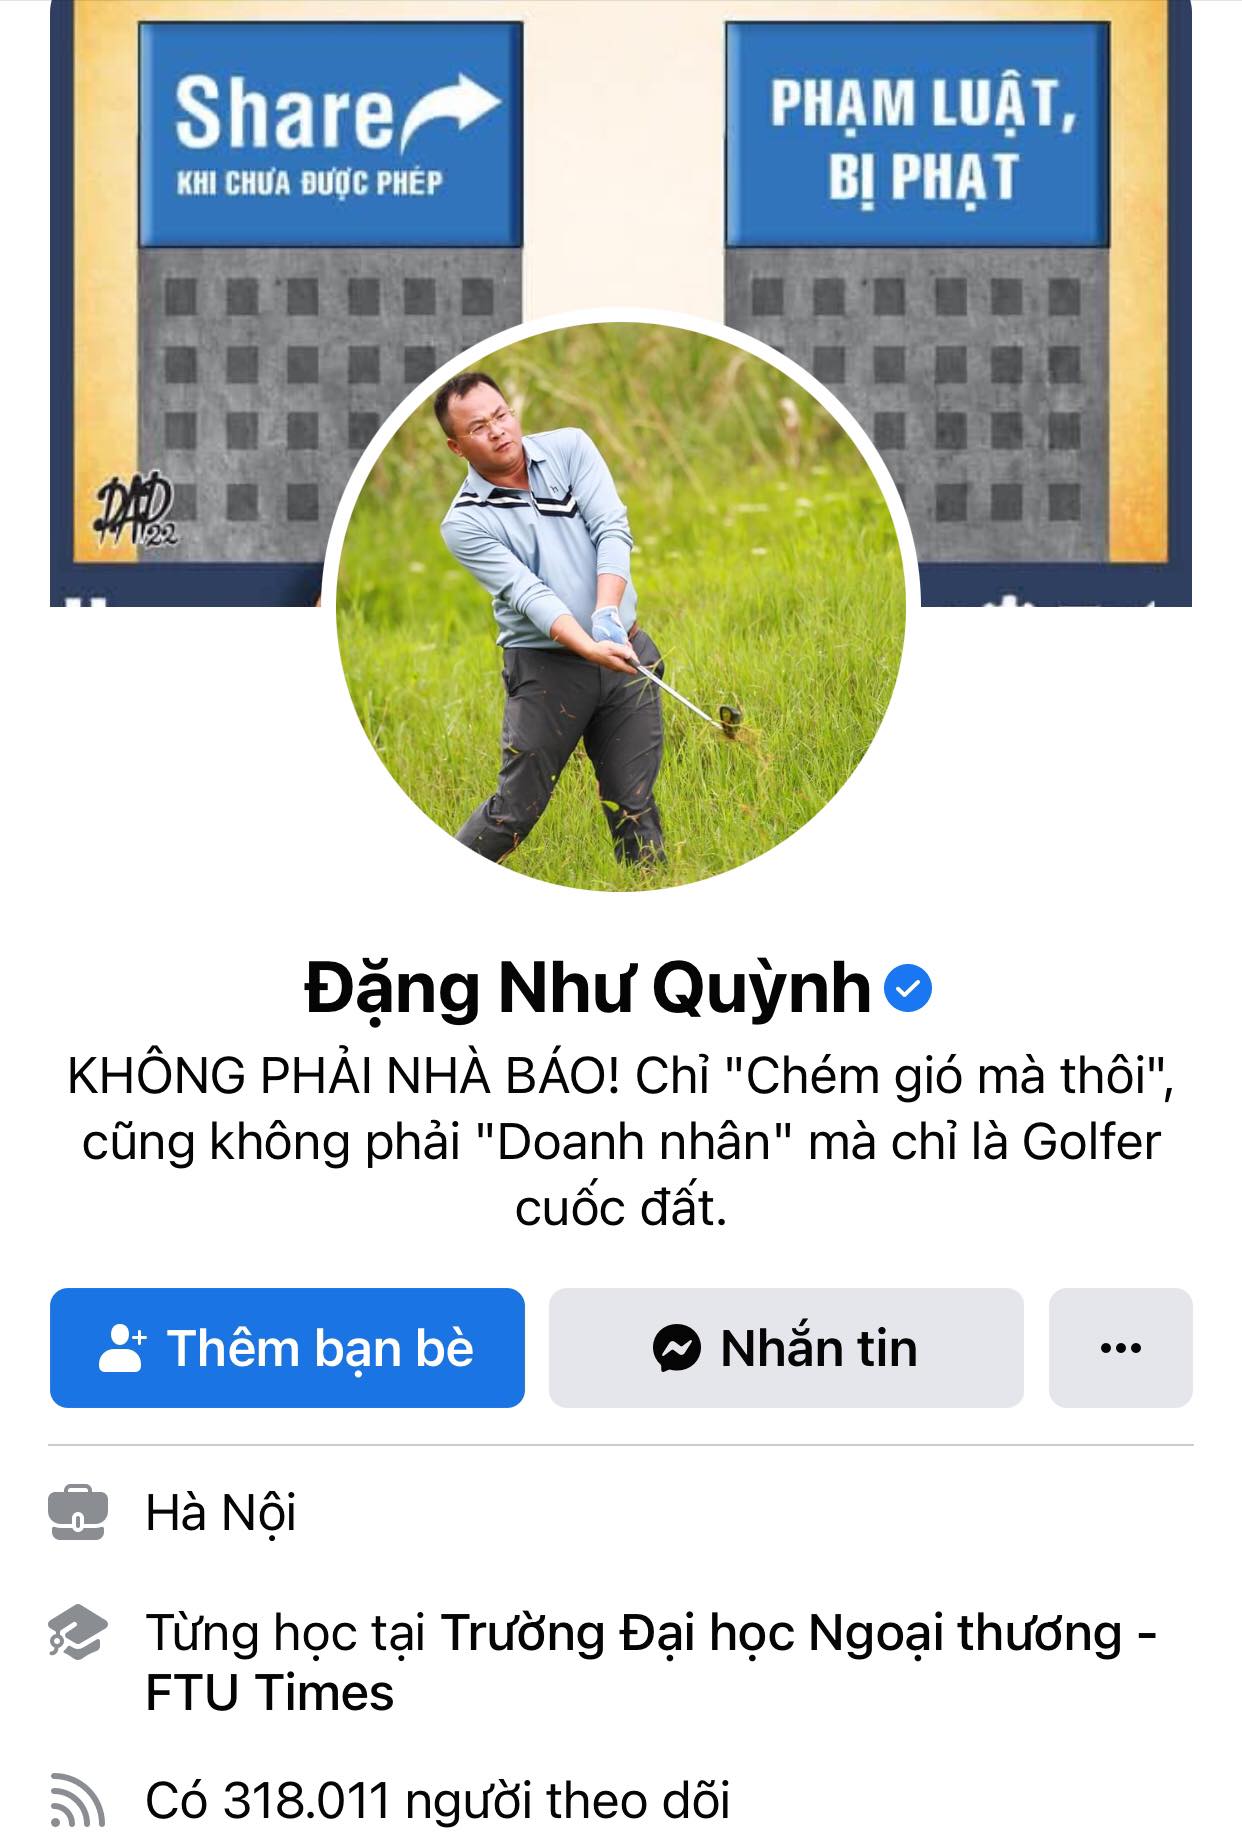Click the briefcase work icon
Image resolution: width=1242 pixels, height=1847 pixels.
(x=77, y=1513)
